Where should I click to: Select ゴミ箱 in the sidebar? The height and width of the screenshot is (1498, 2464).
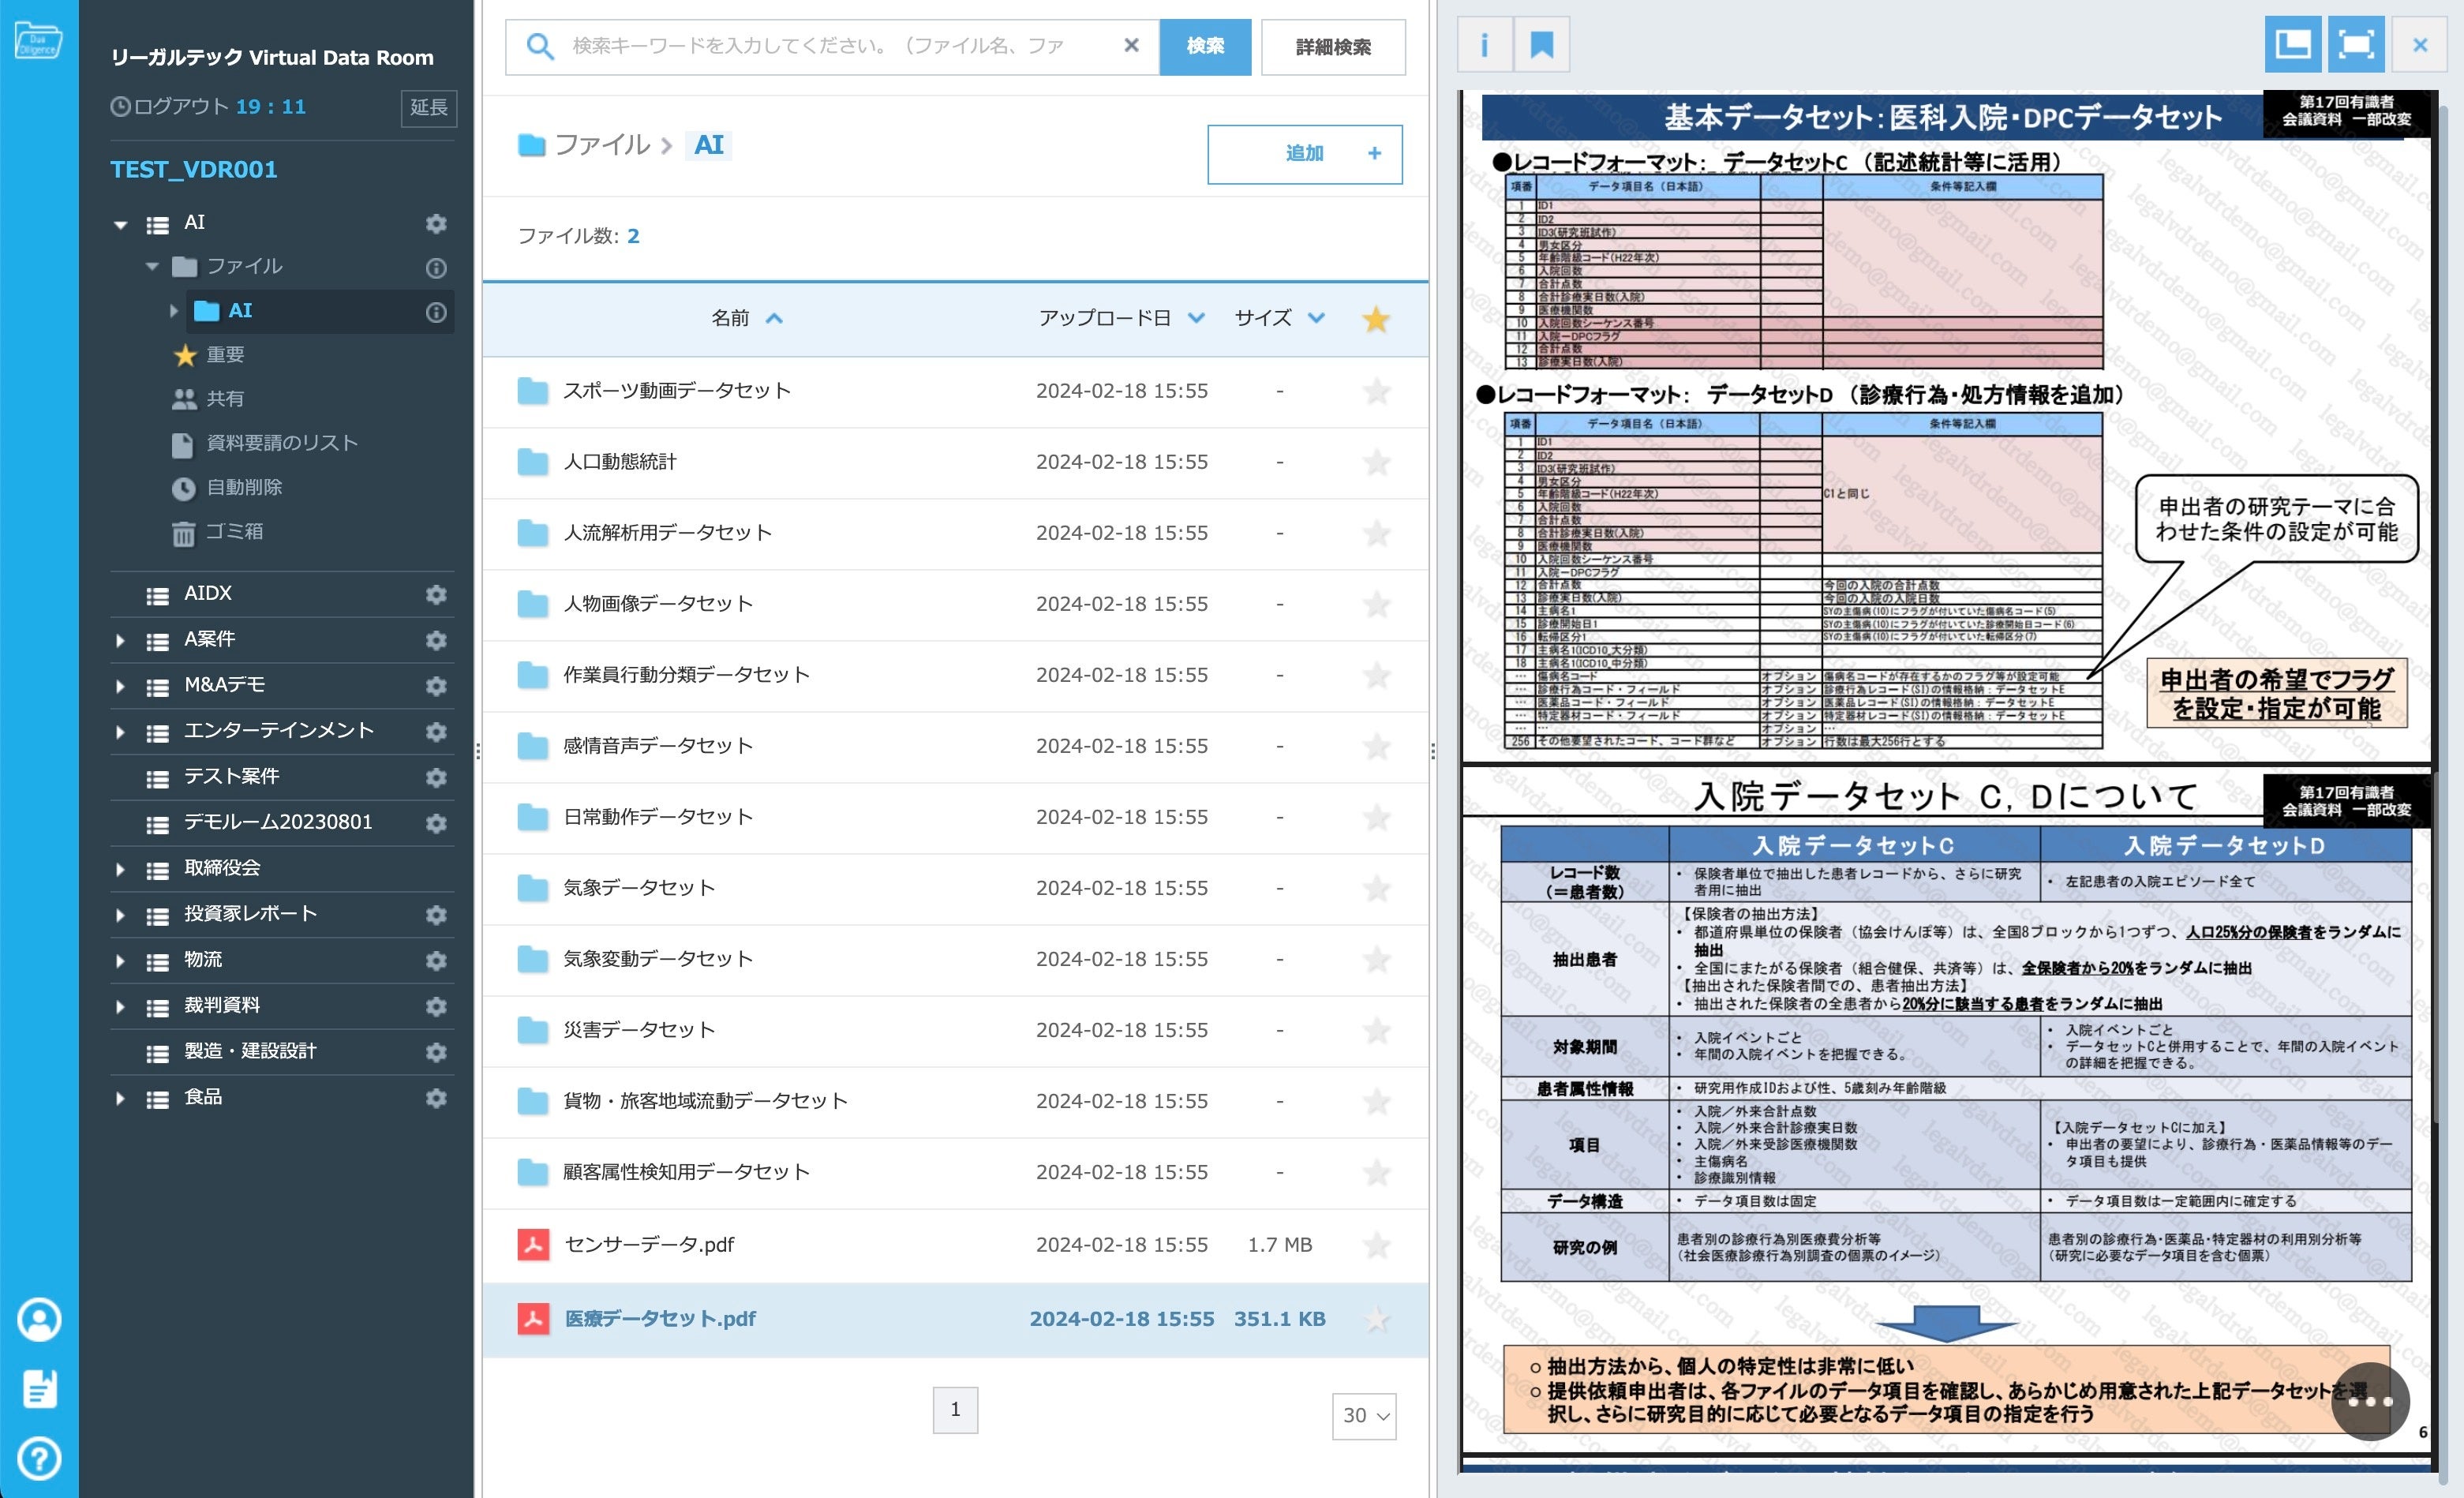click(x=234, y=532)
